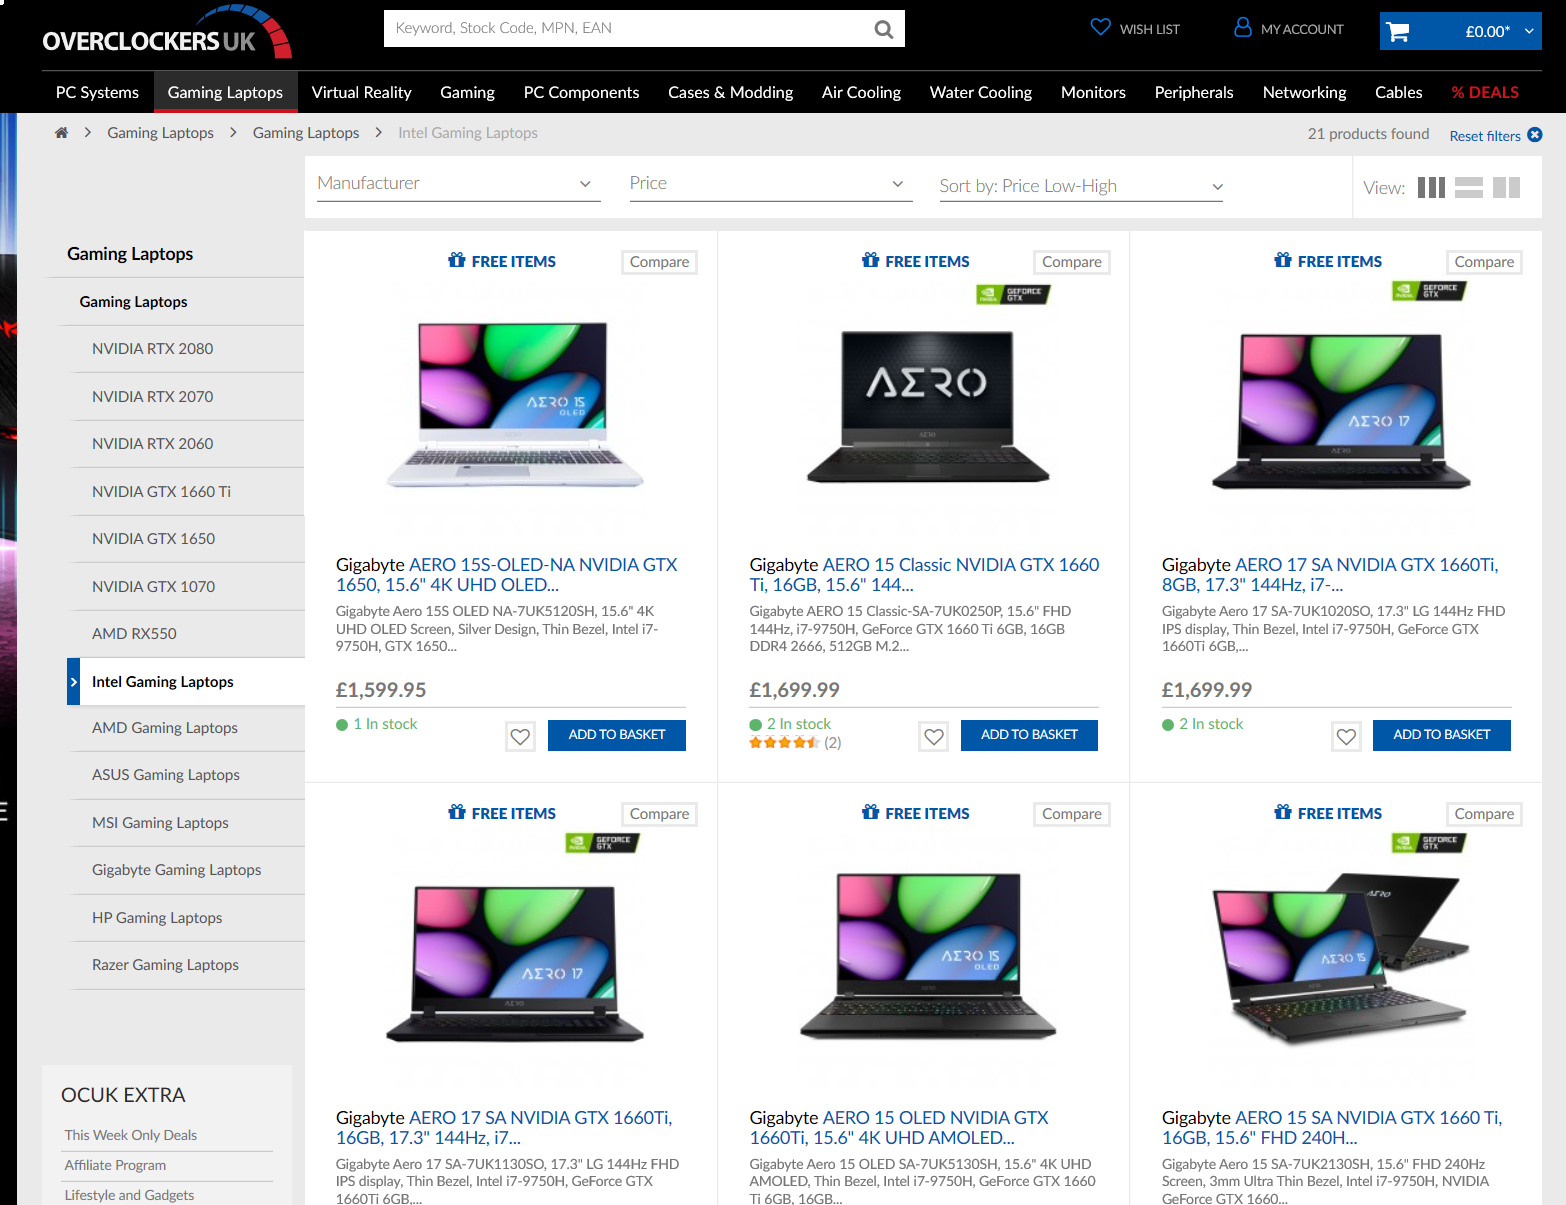Toggle Compare for AERO 15S-OLED-NA laptop
Screen dimensions: 1566x1205
click(x=659, y=262)
